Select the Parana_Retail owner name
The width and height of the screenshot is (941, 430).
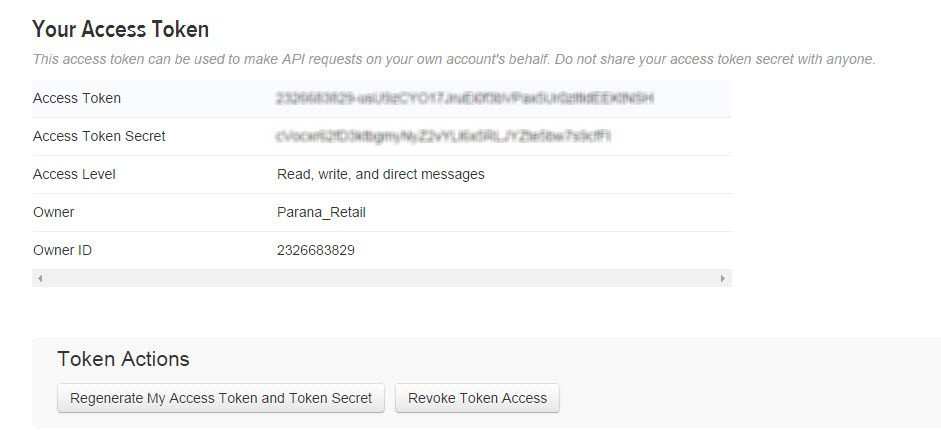click(x=320, y=212)
